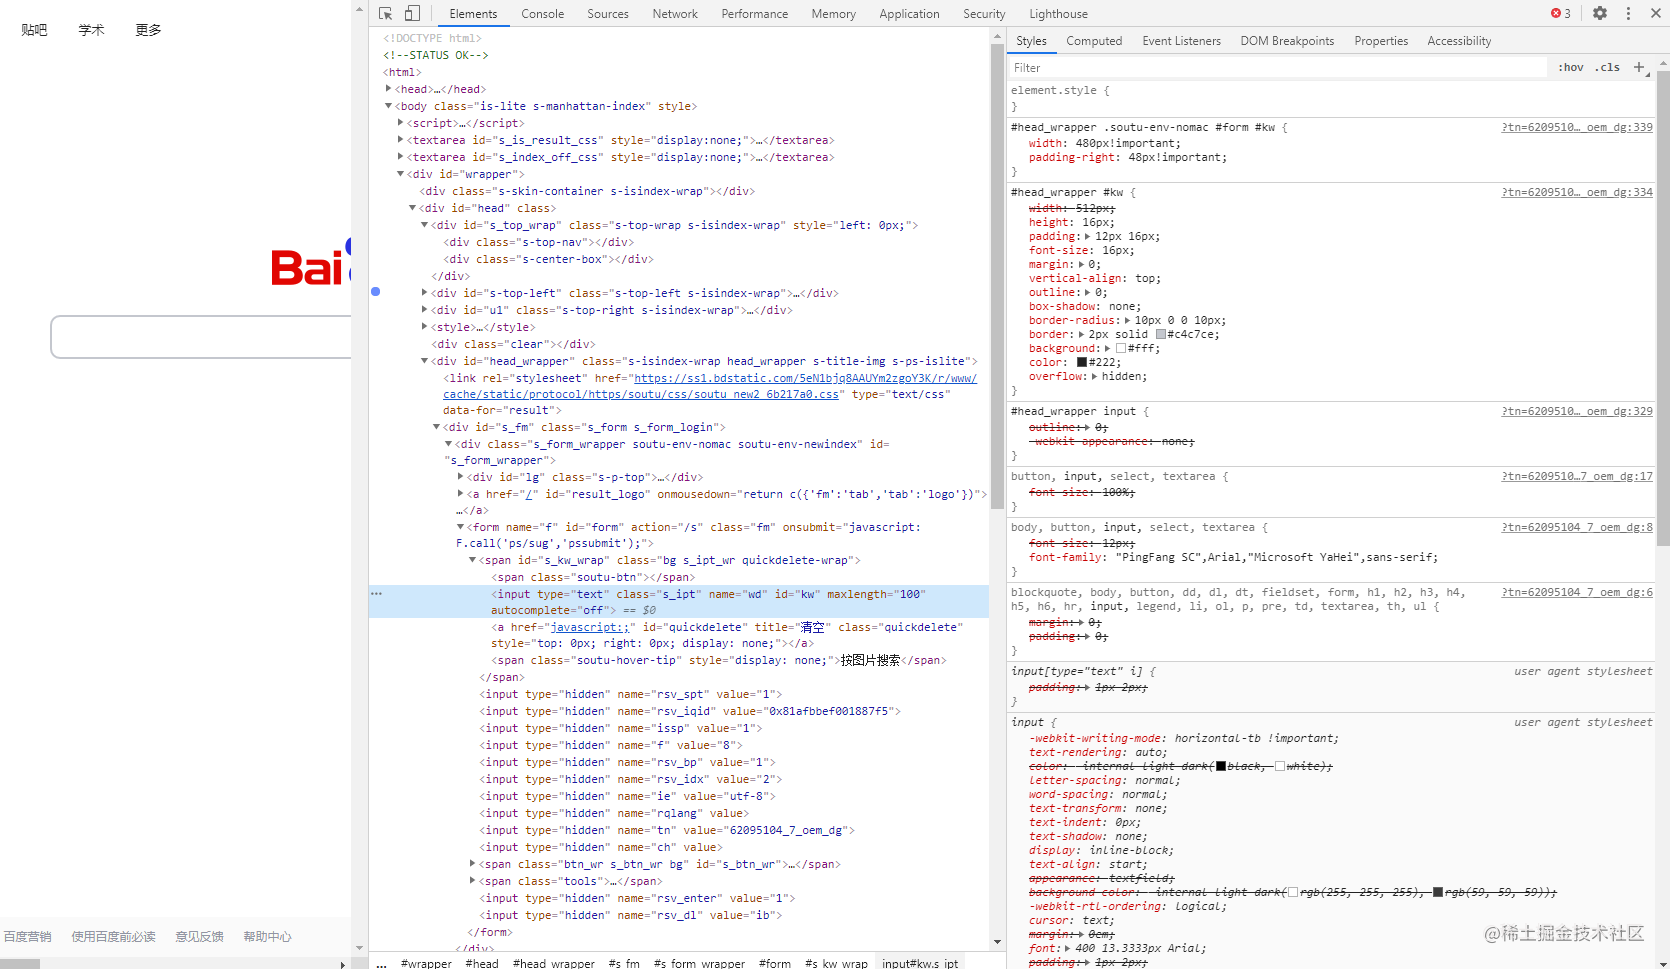Open the Lighthouse tab
1670x969 pixels.
point(1059,14)
